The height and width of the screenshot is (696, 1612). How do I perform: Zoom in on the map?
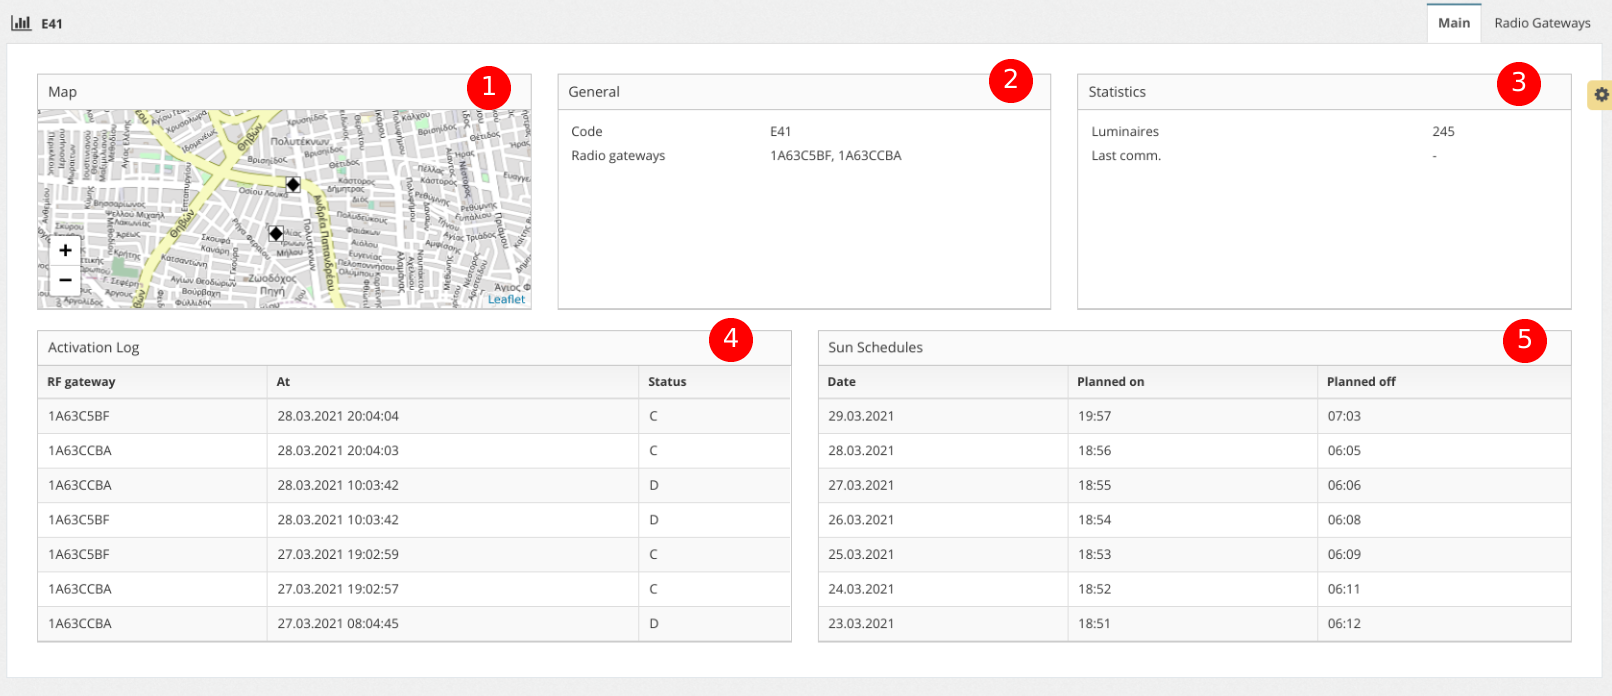pos(65,250)
